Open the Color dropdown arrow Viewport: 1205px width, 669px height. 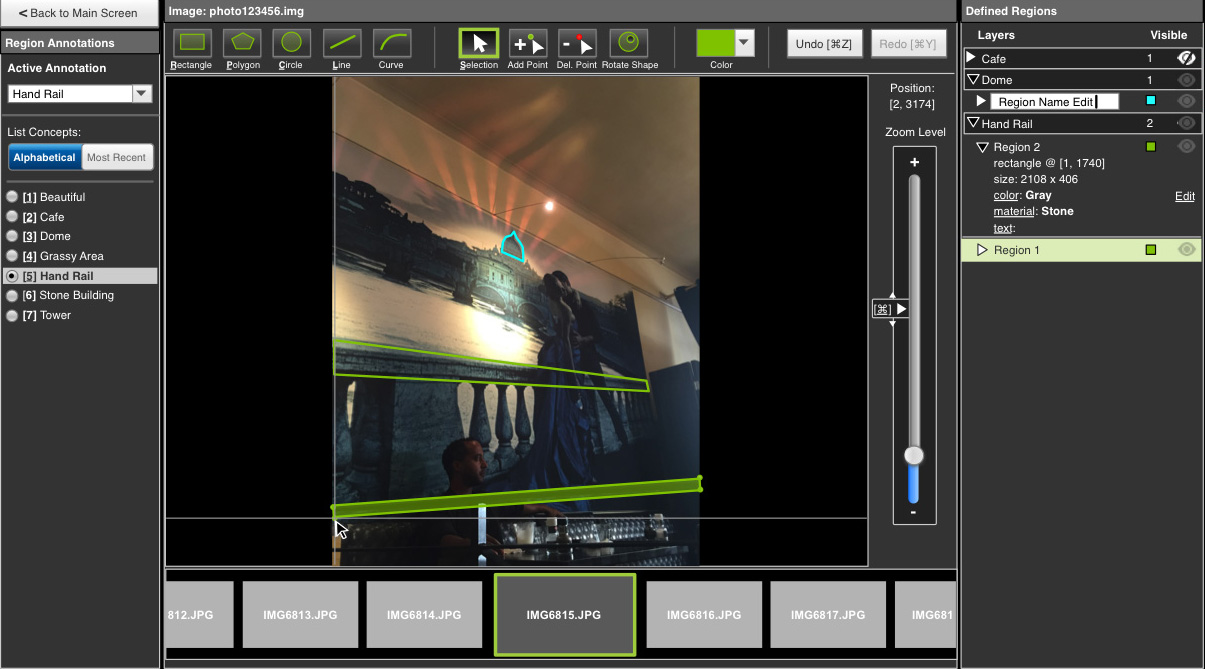(744, 43)
